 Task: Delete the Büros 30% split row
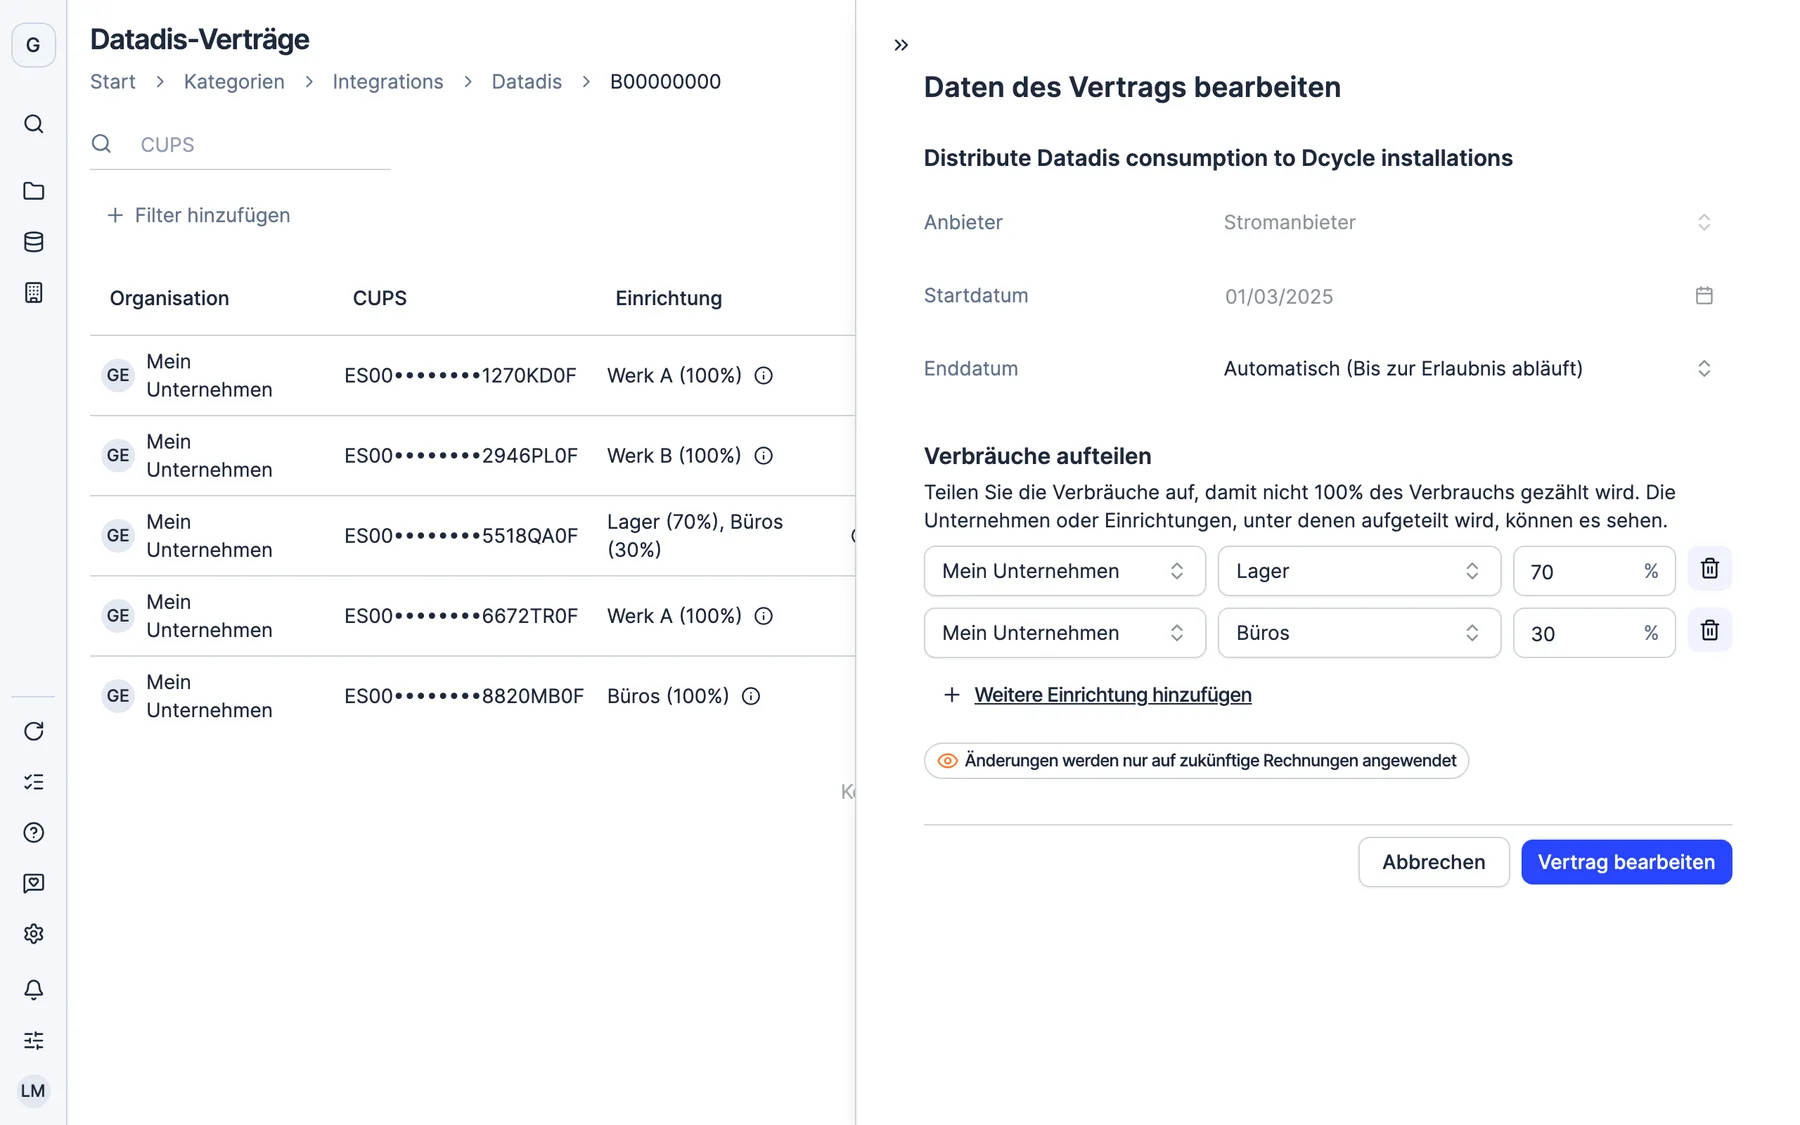click(x=1710, y=631)
